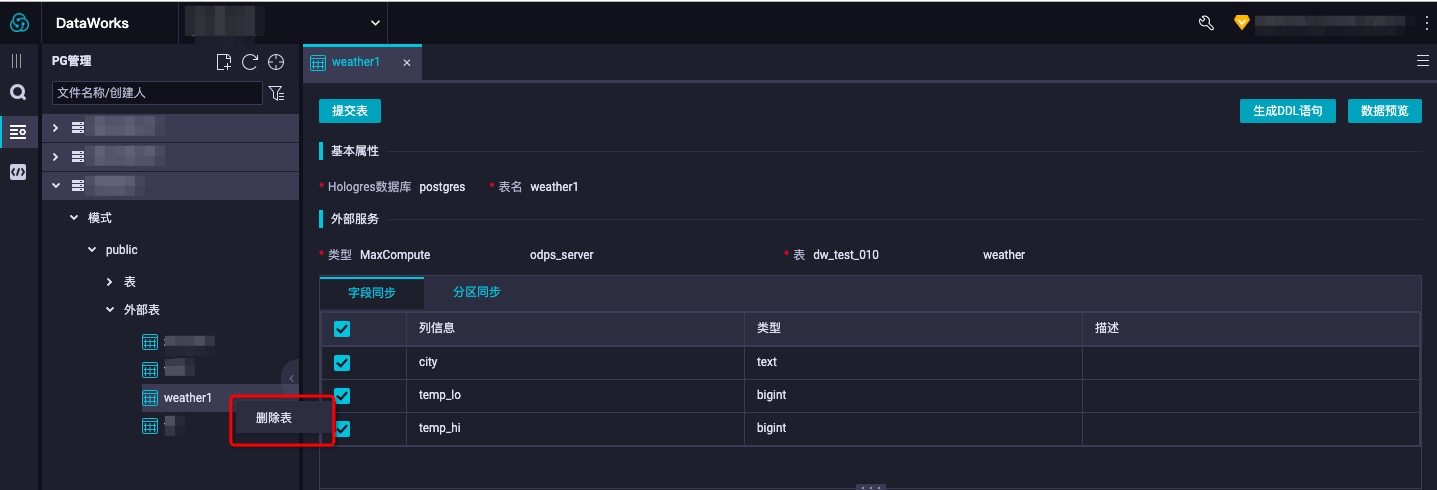Click the DataWorks logo icon
Screen dimensions: 1437x490
19,22
